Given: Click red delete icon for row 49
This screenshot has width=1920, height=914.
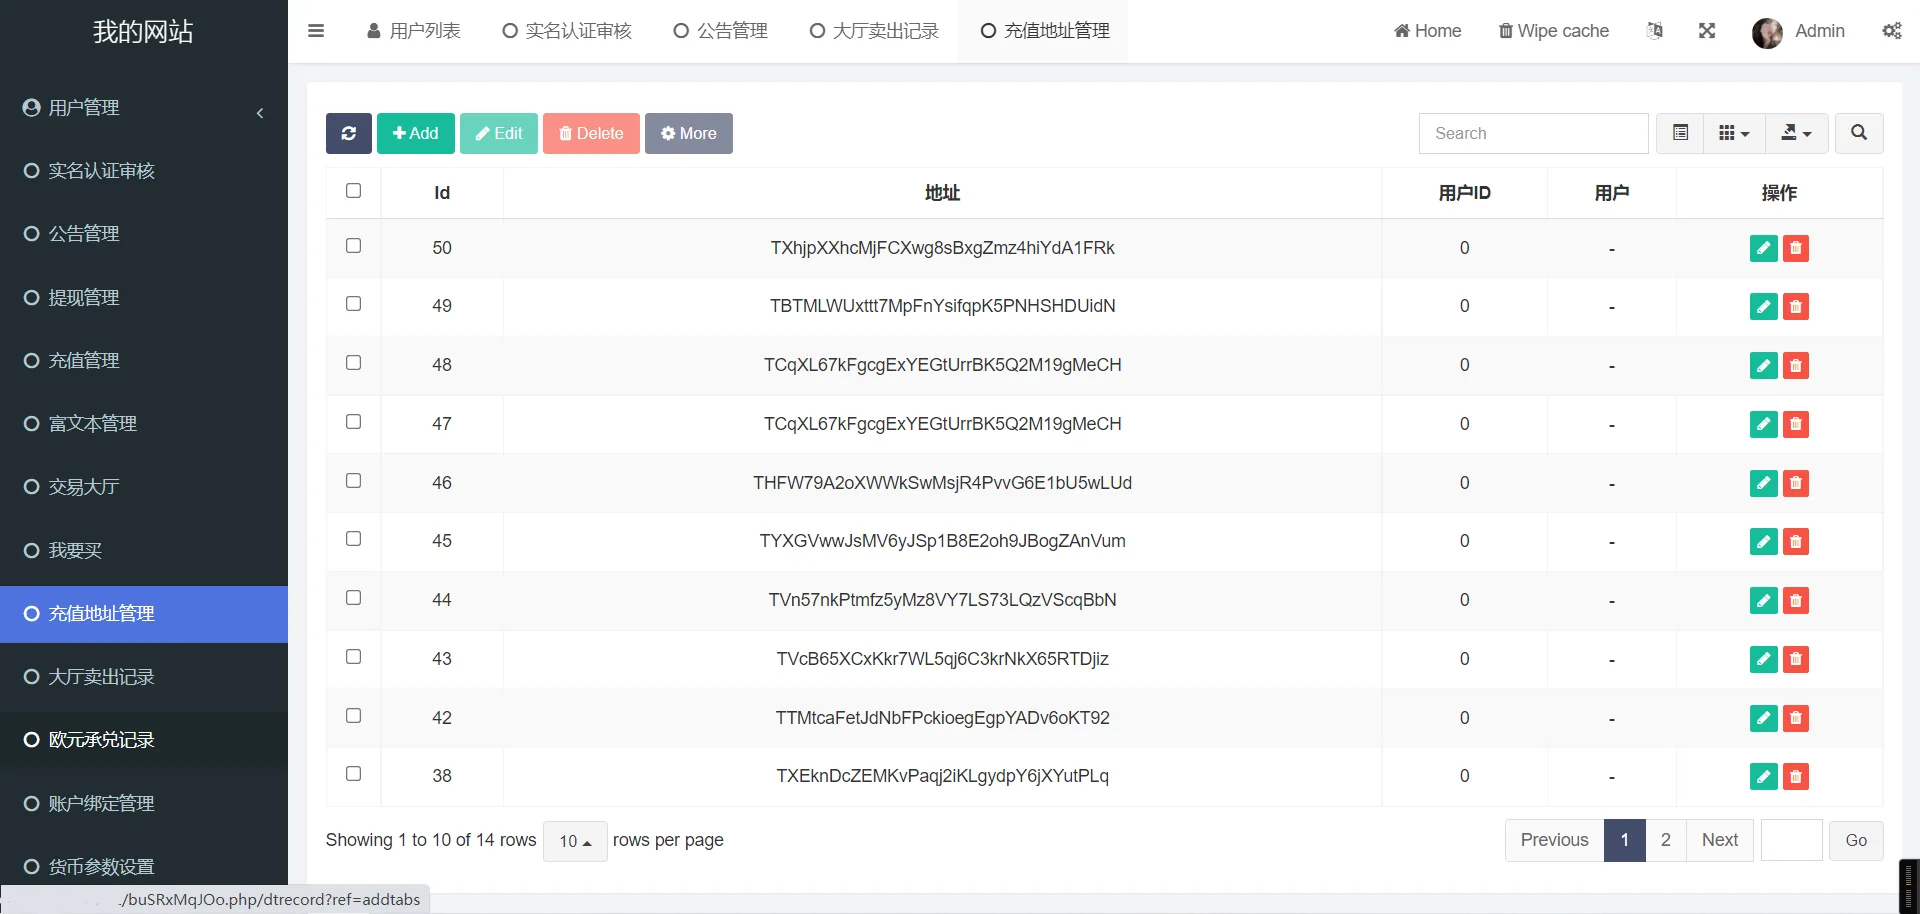Looking at the screenshot, I should click(x=1796, y=307).
